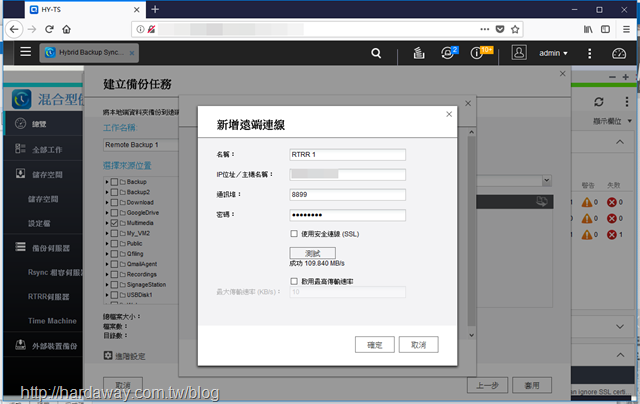Open the QTS search magnifier
This screenshot has height=404, width=640.
pos(376,53)
